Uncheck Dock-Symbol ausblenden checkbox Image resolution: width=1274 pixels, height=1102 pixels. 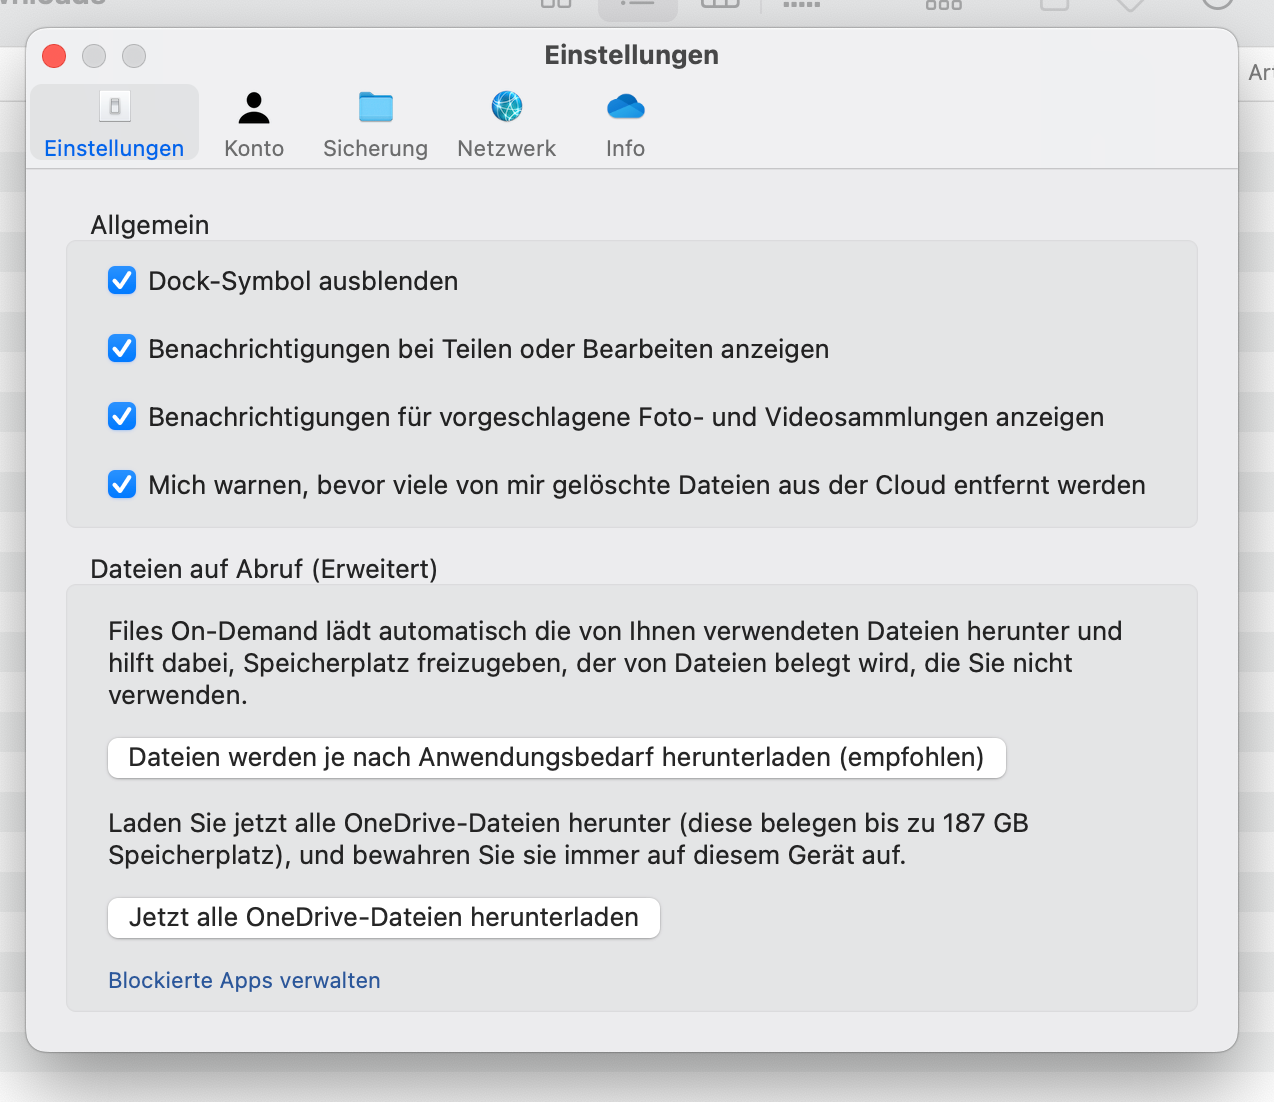[122, 281]
